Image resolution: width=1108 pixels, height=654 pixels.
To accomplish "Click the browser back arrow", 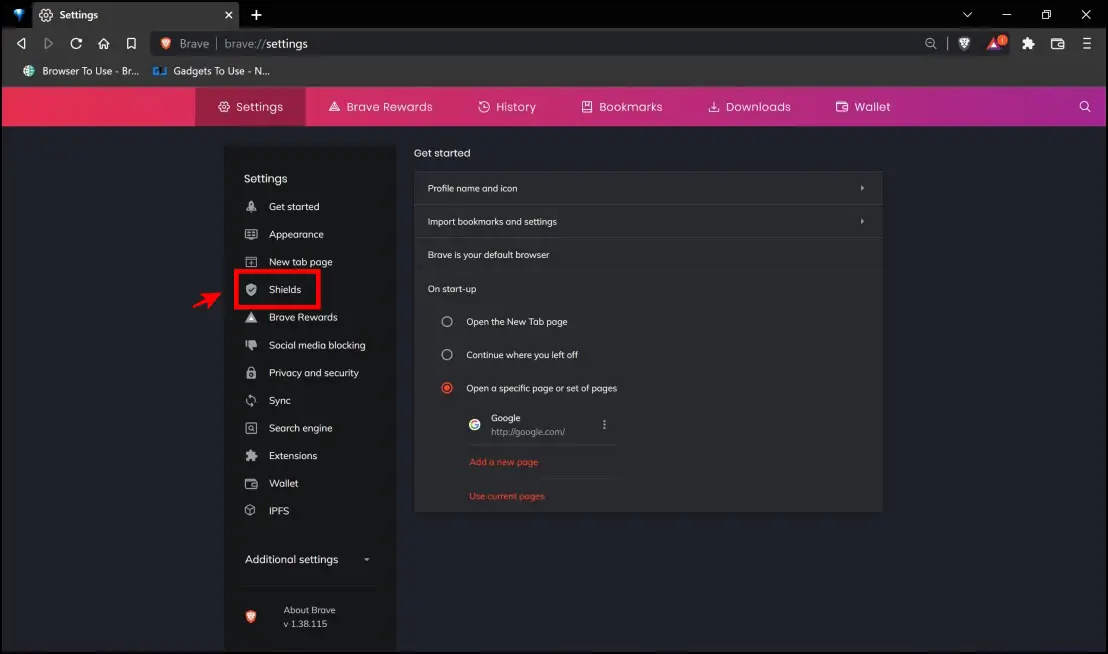I will (21, 44).
